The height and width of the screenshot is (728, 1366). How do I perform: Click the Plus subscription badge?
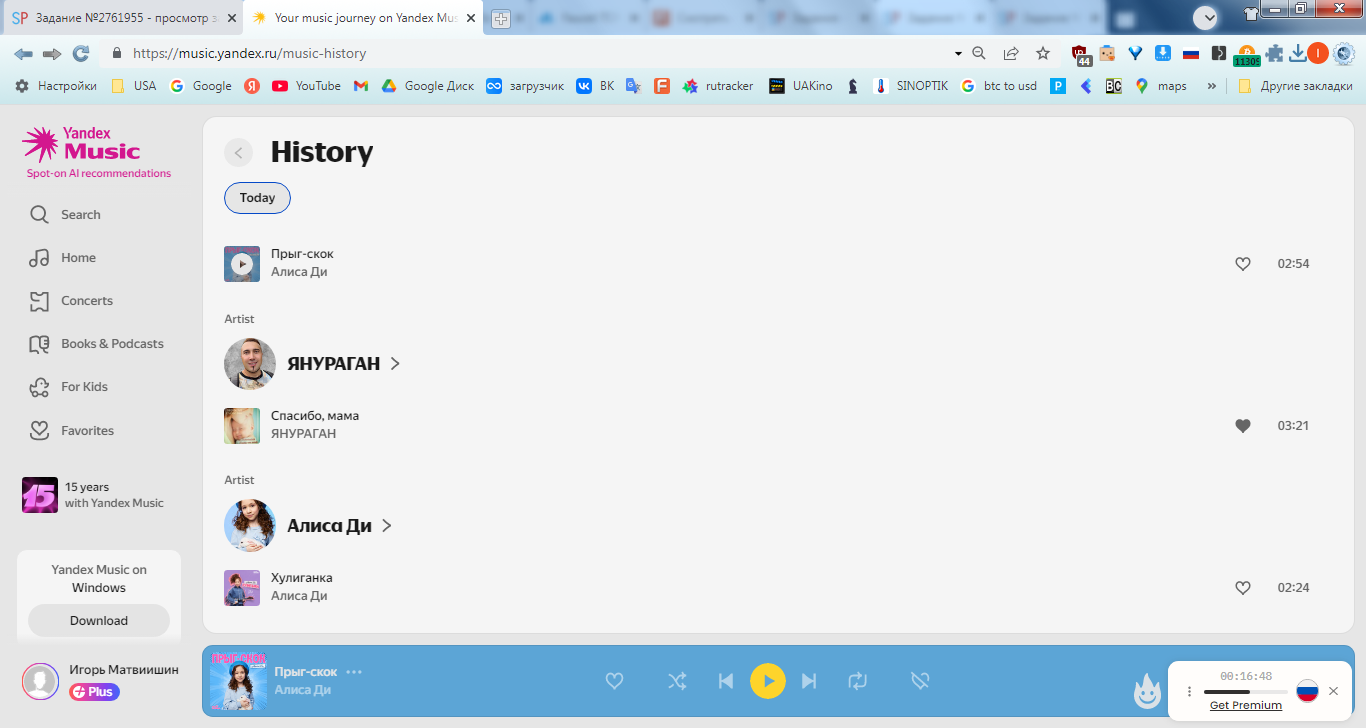click(94, 692)
